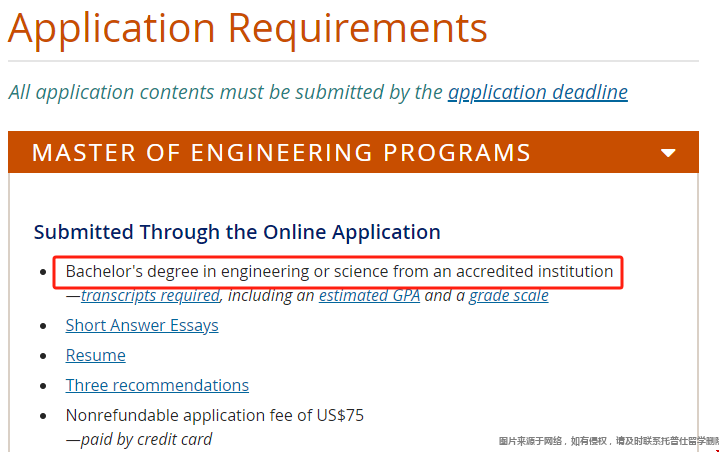This screenshot has width=719, height=452.
Task: Click the bullet beside Nonrefundable application fee
Action: [42, 416]
